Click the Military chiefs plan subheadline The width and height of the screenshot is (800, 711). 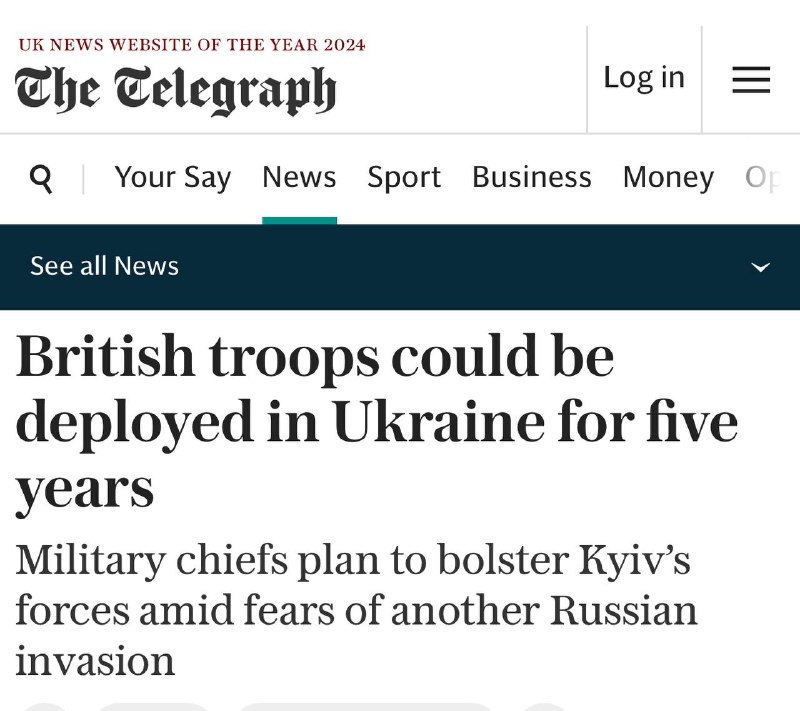coord(356,610)
